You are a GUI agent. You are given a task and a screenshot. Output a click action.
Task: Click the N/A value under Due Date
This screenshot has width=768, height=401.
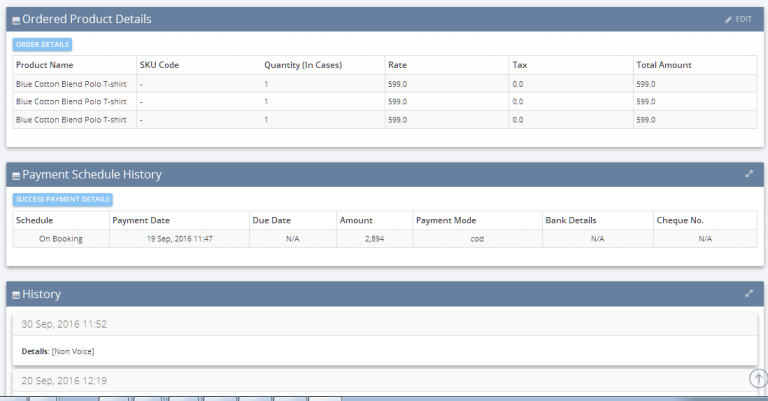click(292, 239)
